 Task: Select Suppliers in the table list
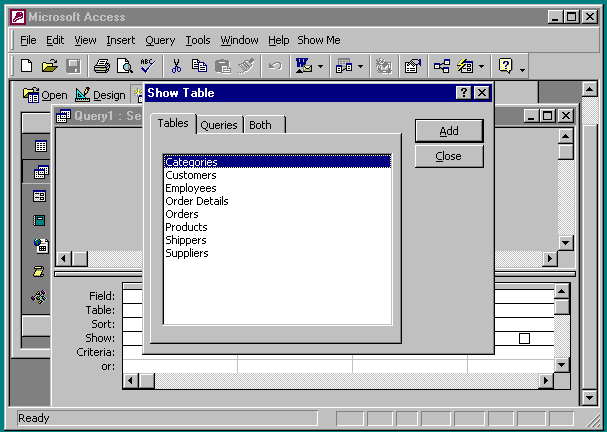277,253
